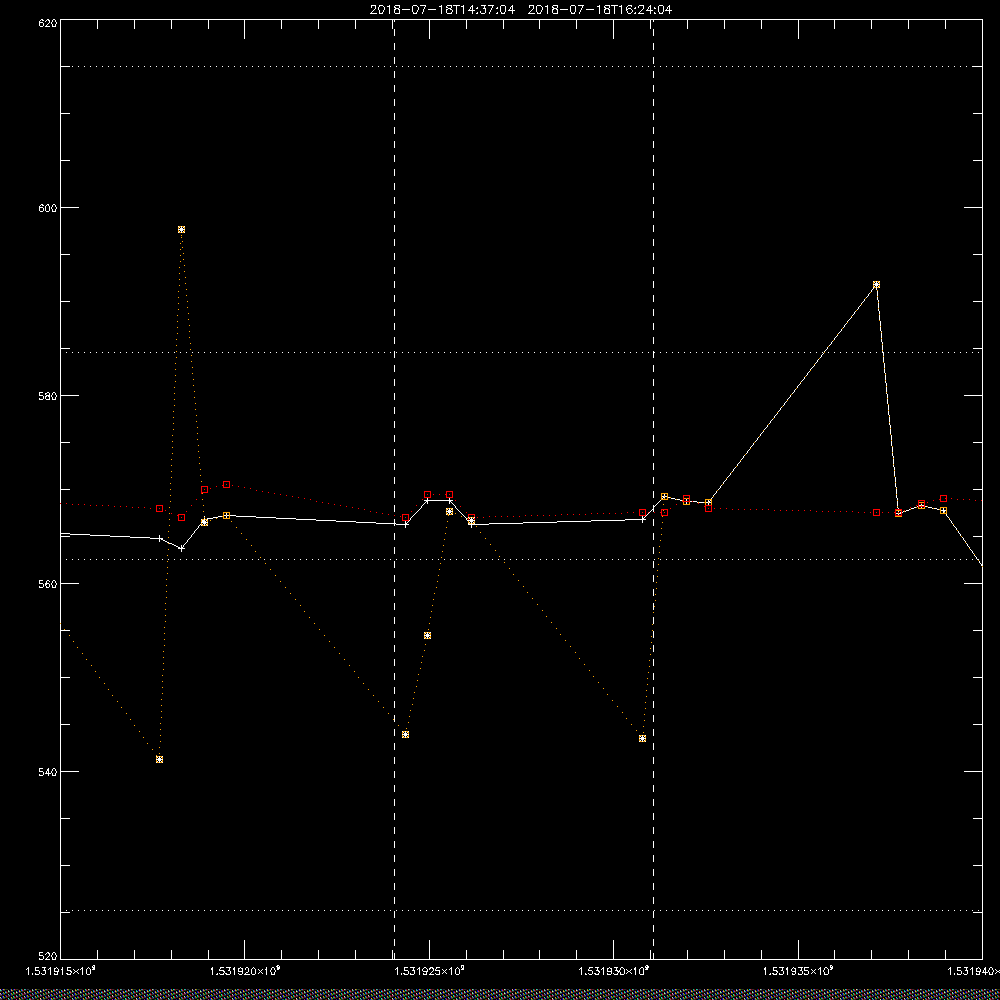Click the start timestamp 2018-07-18T14:37:04 in title
Viewport: 1000px width, 1000px height.
tap(442, 10)
